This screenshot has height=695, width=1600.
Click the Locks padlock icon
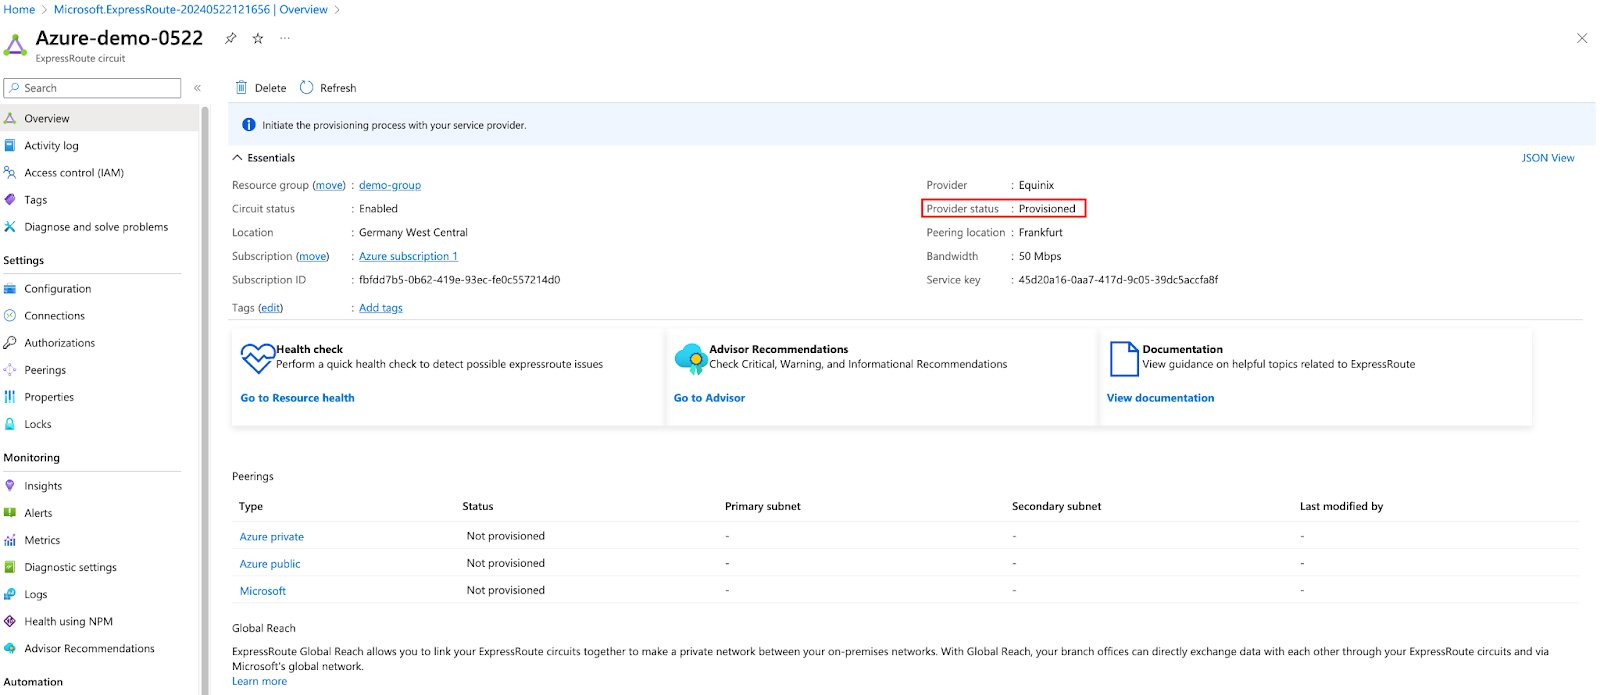[x=10, y=424]
